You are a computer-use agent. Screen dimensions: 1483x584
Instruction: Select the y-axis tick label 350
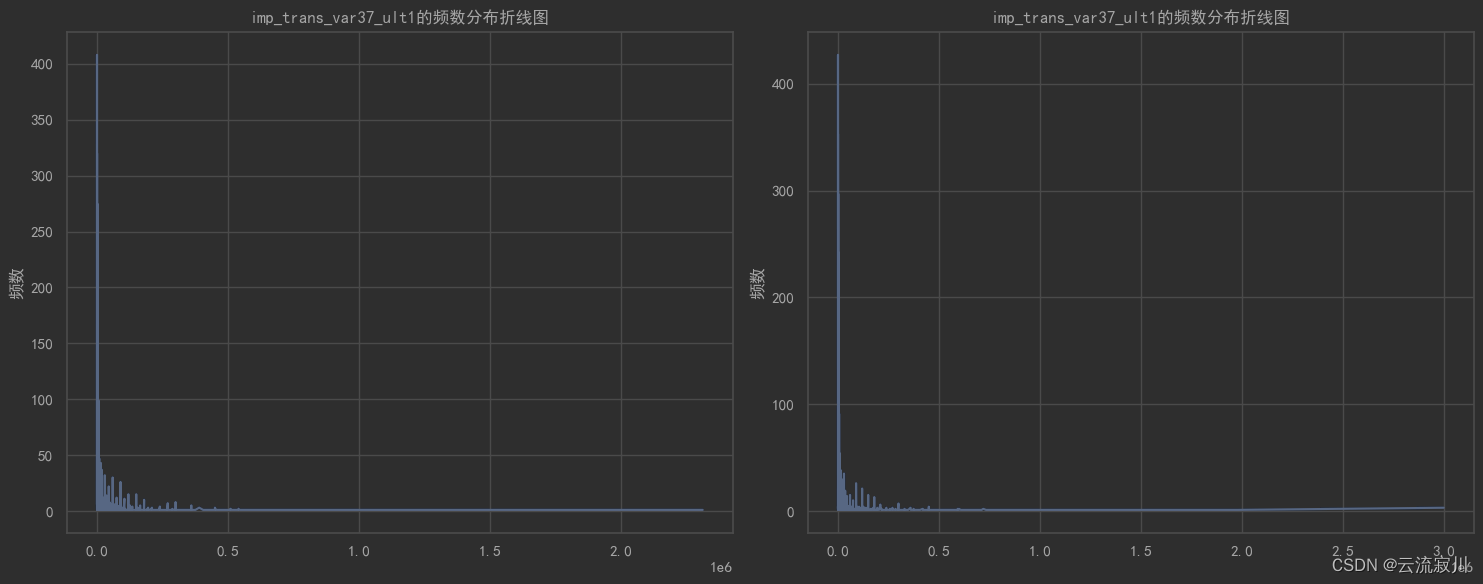pyautogui.click(x=41, y=121)
